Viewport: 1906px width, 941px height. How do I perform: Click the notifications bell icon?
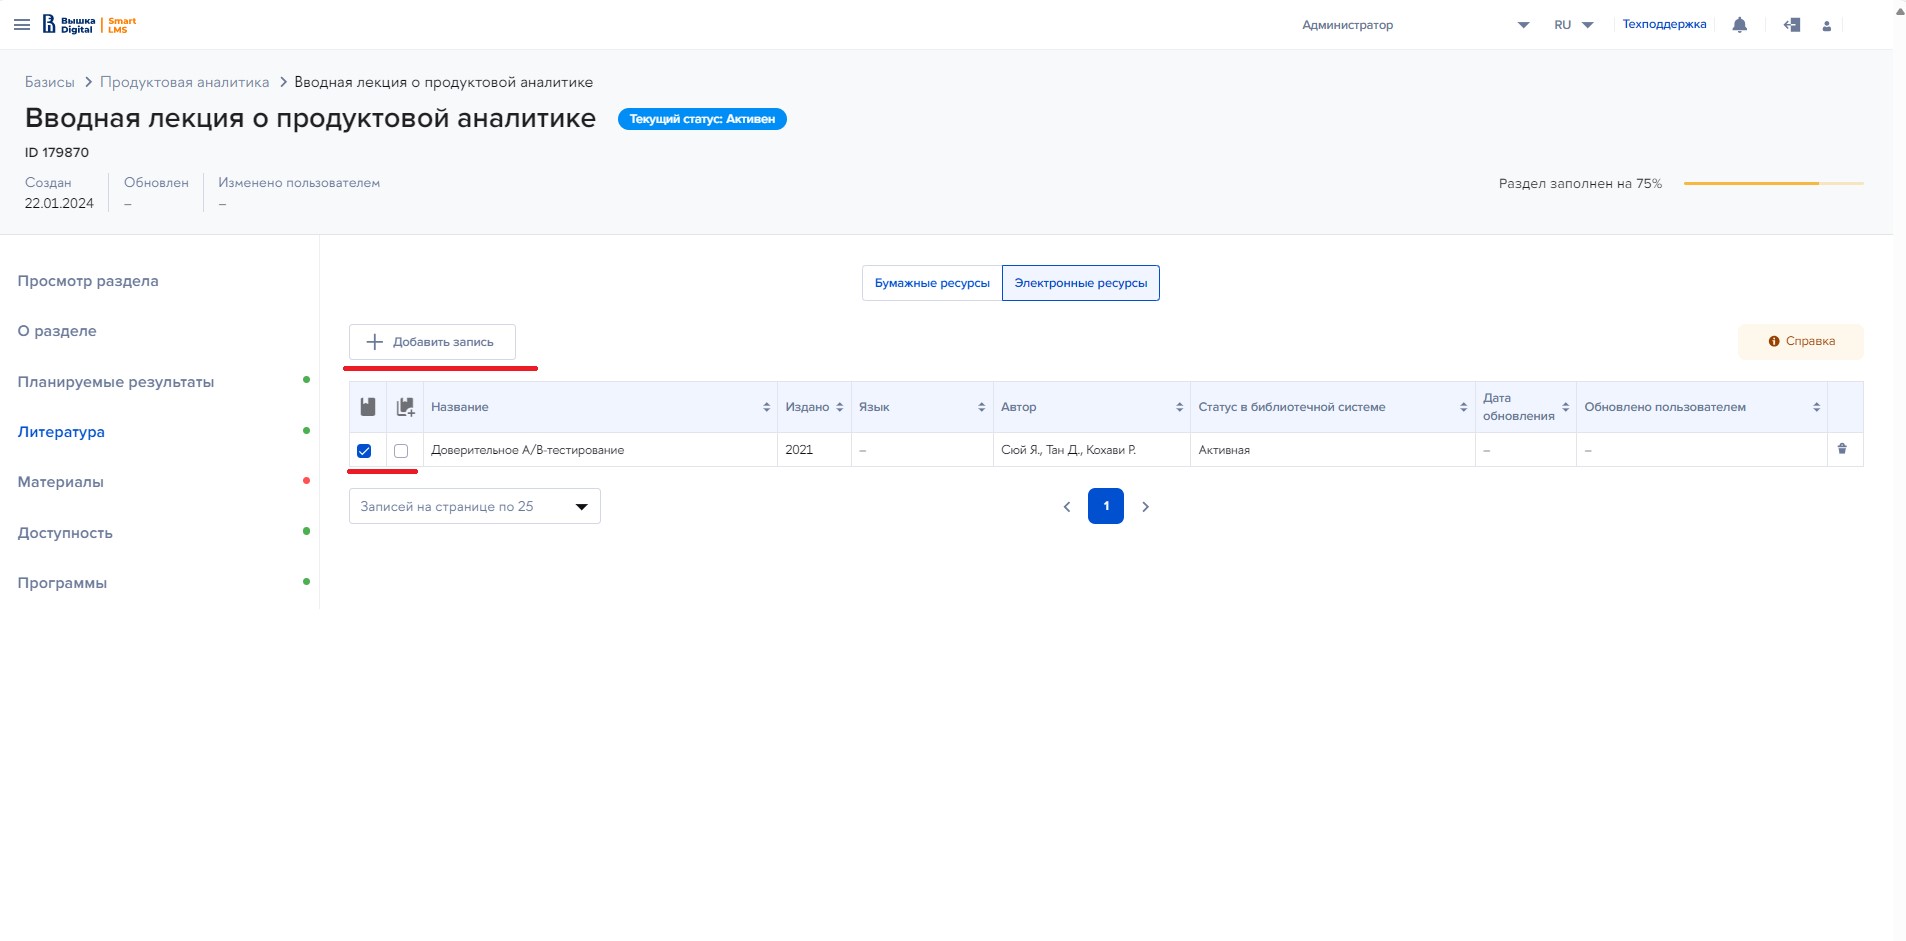tap(1739, 25)
